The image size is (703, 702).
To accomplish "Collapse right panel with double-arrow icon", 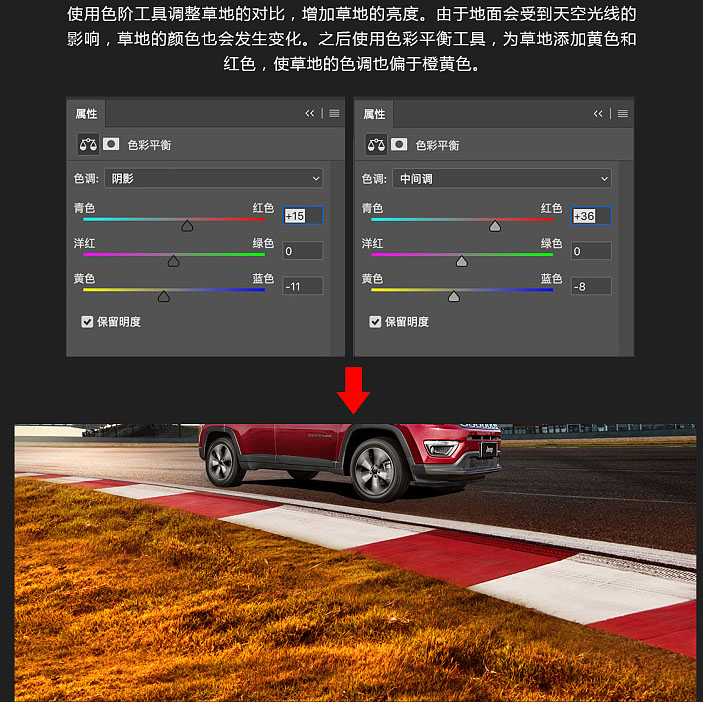I will click(598, 114).
